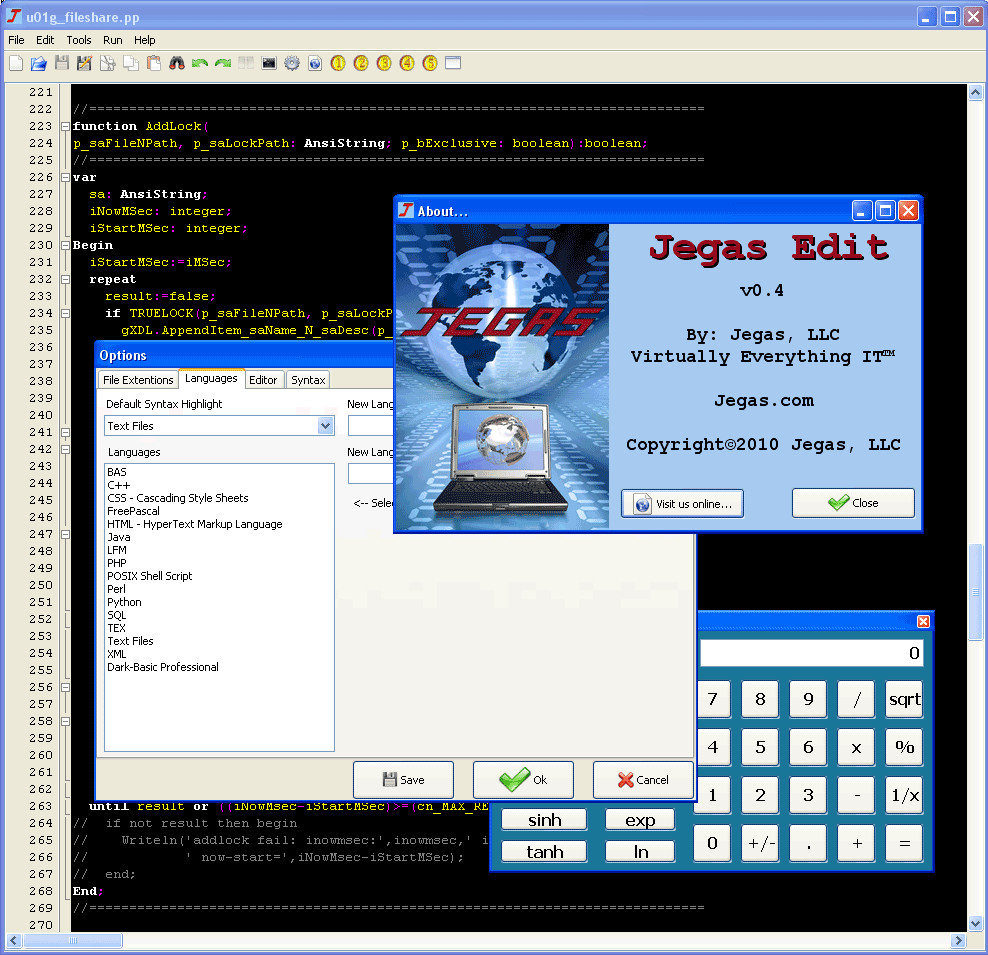Viewport: 988px width, 955px height.
Task: Click the greyed split-view toolbar icon
Action: [246, 63]
